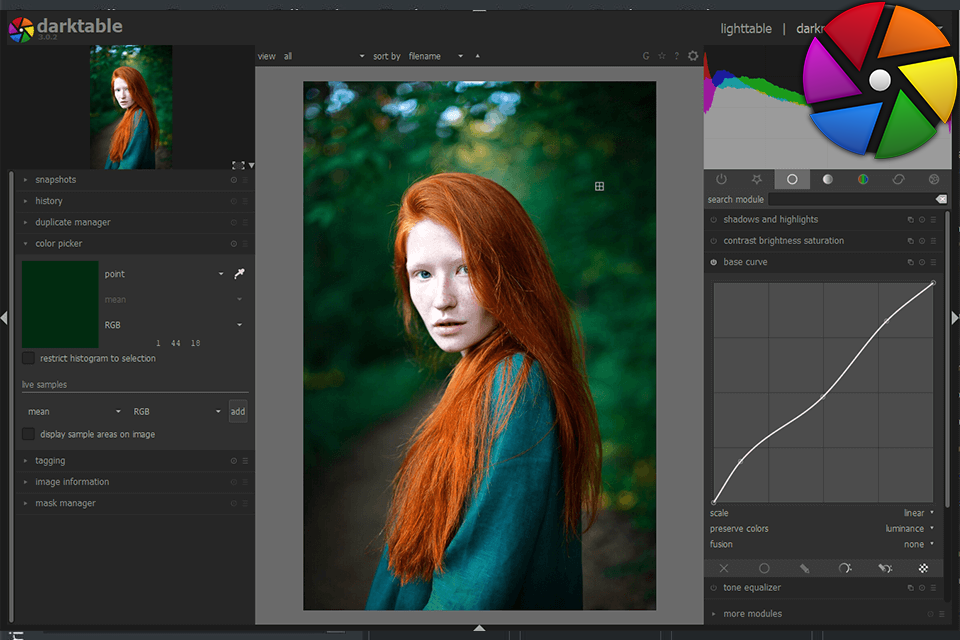960x640 pixels.
Task: Select drawn mask pencil icon
Action: coord(804,568)
